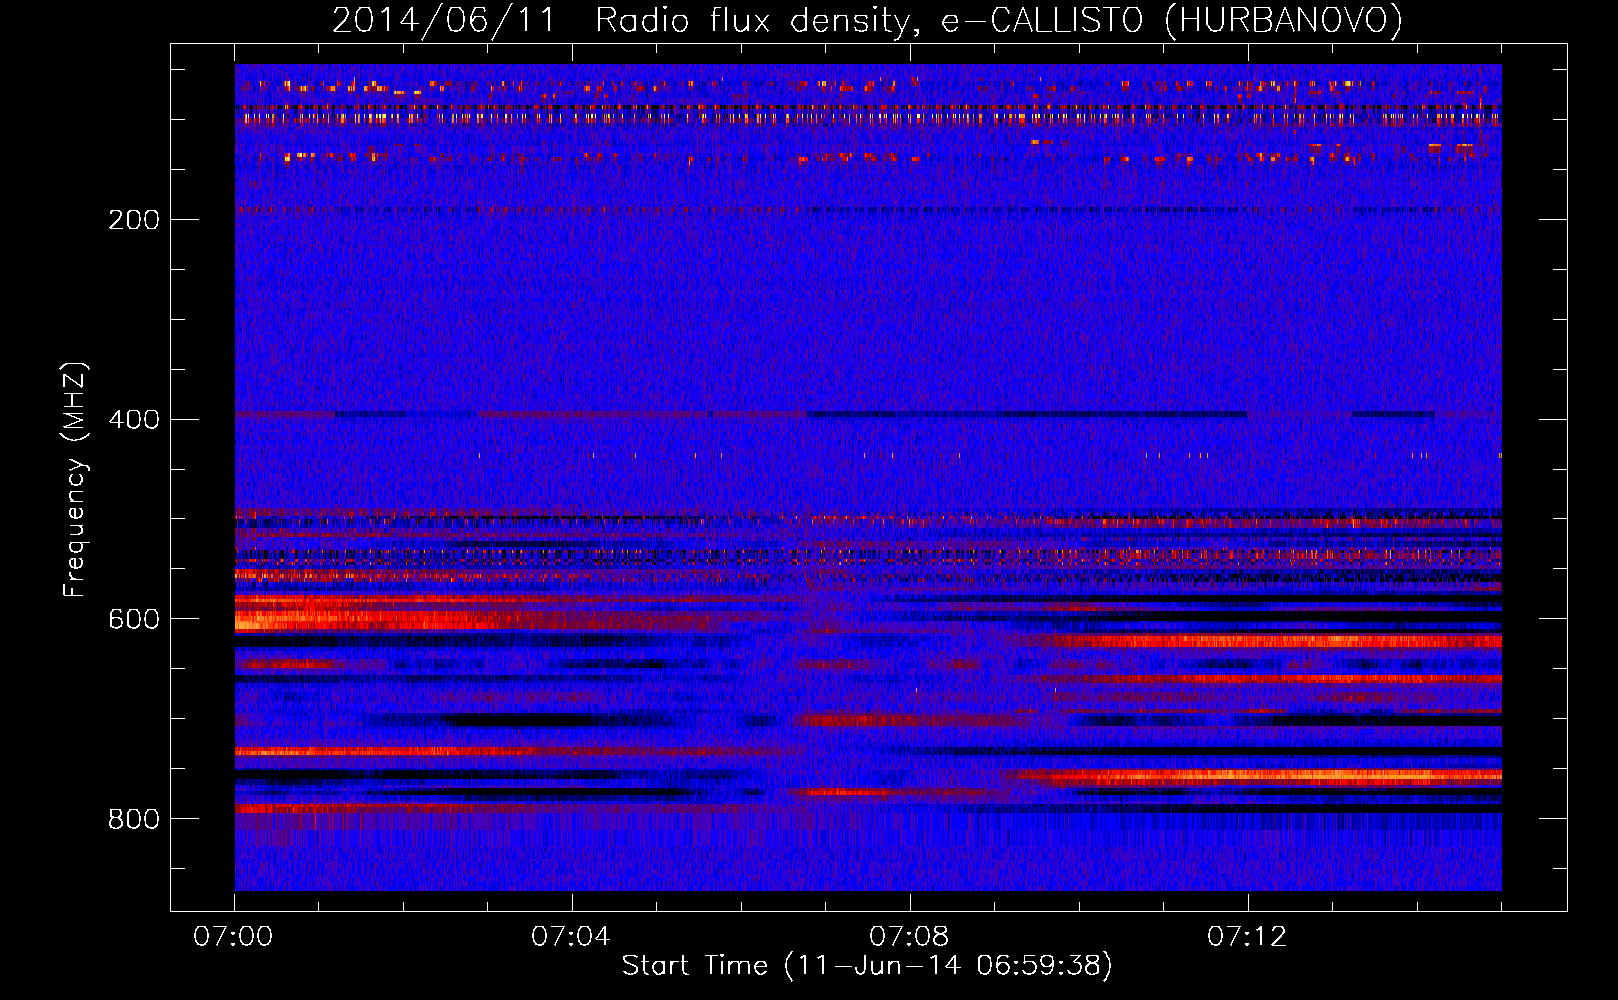This screenshot has height=1000, width=1618.
Task: Click the 800 frequency tick label
Action: pos(134,819)
